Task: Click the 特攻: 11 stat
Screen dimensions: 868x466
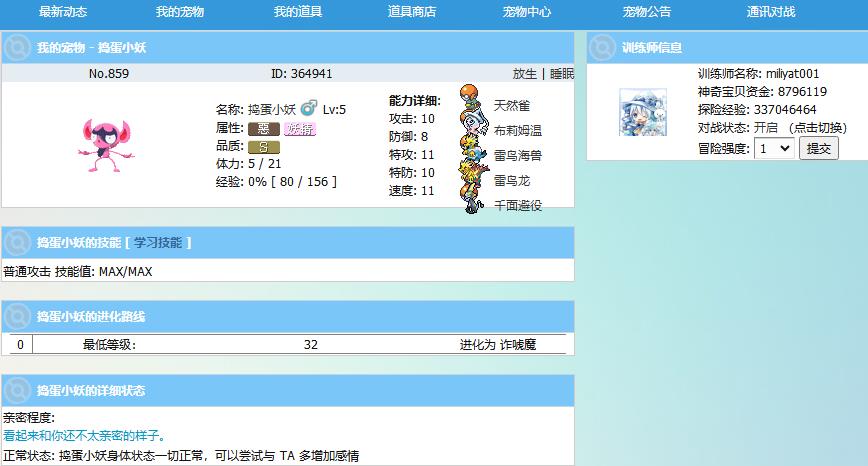Action: 412,155
